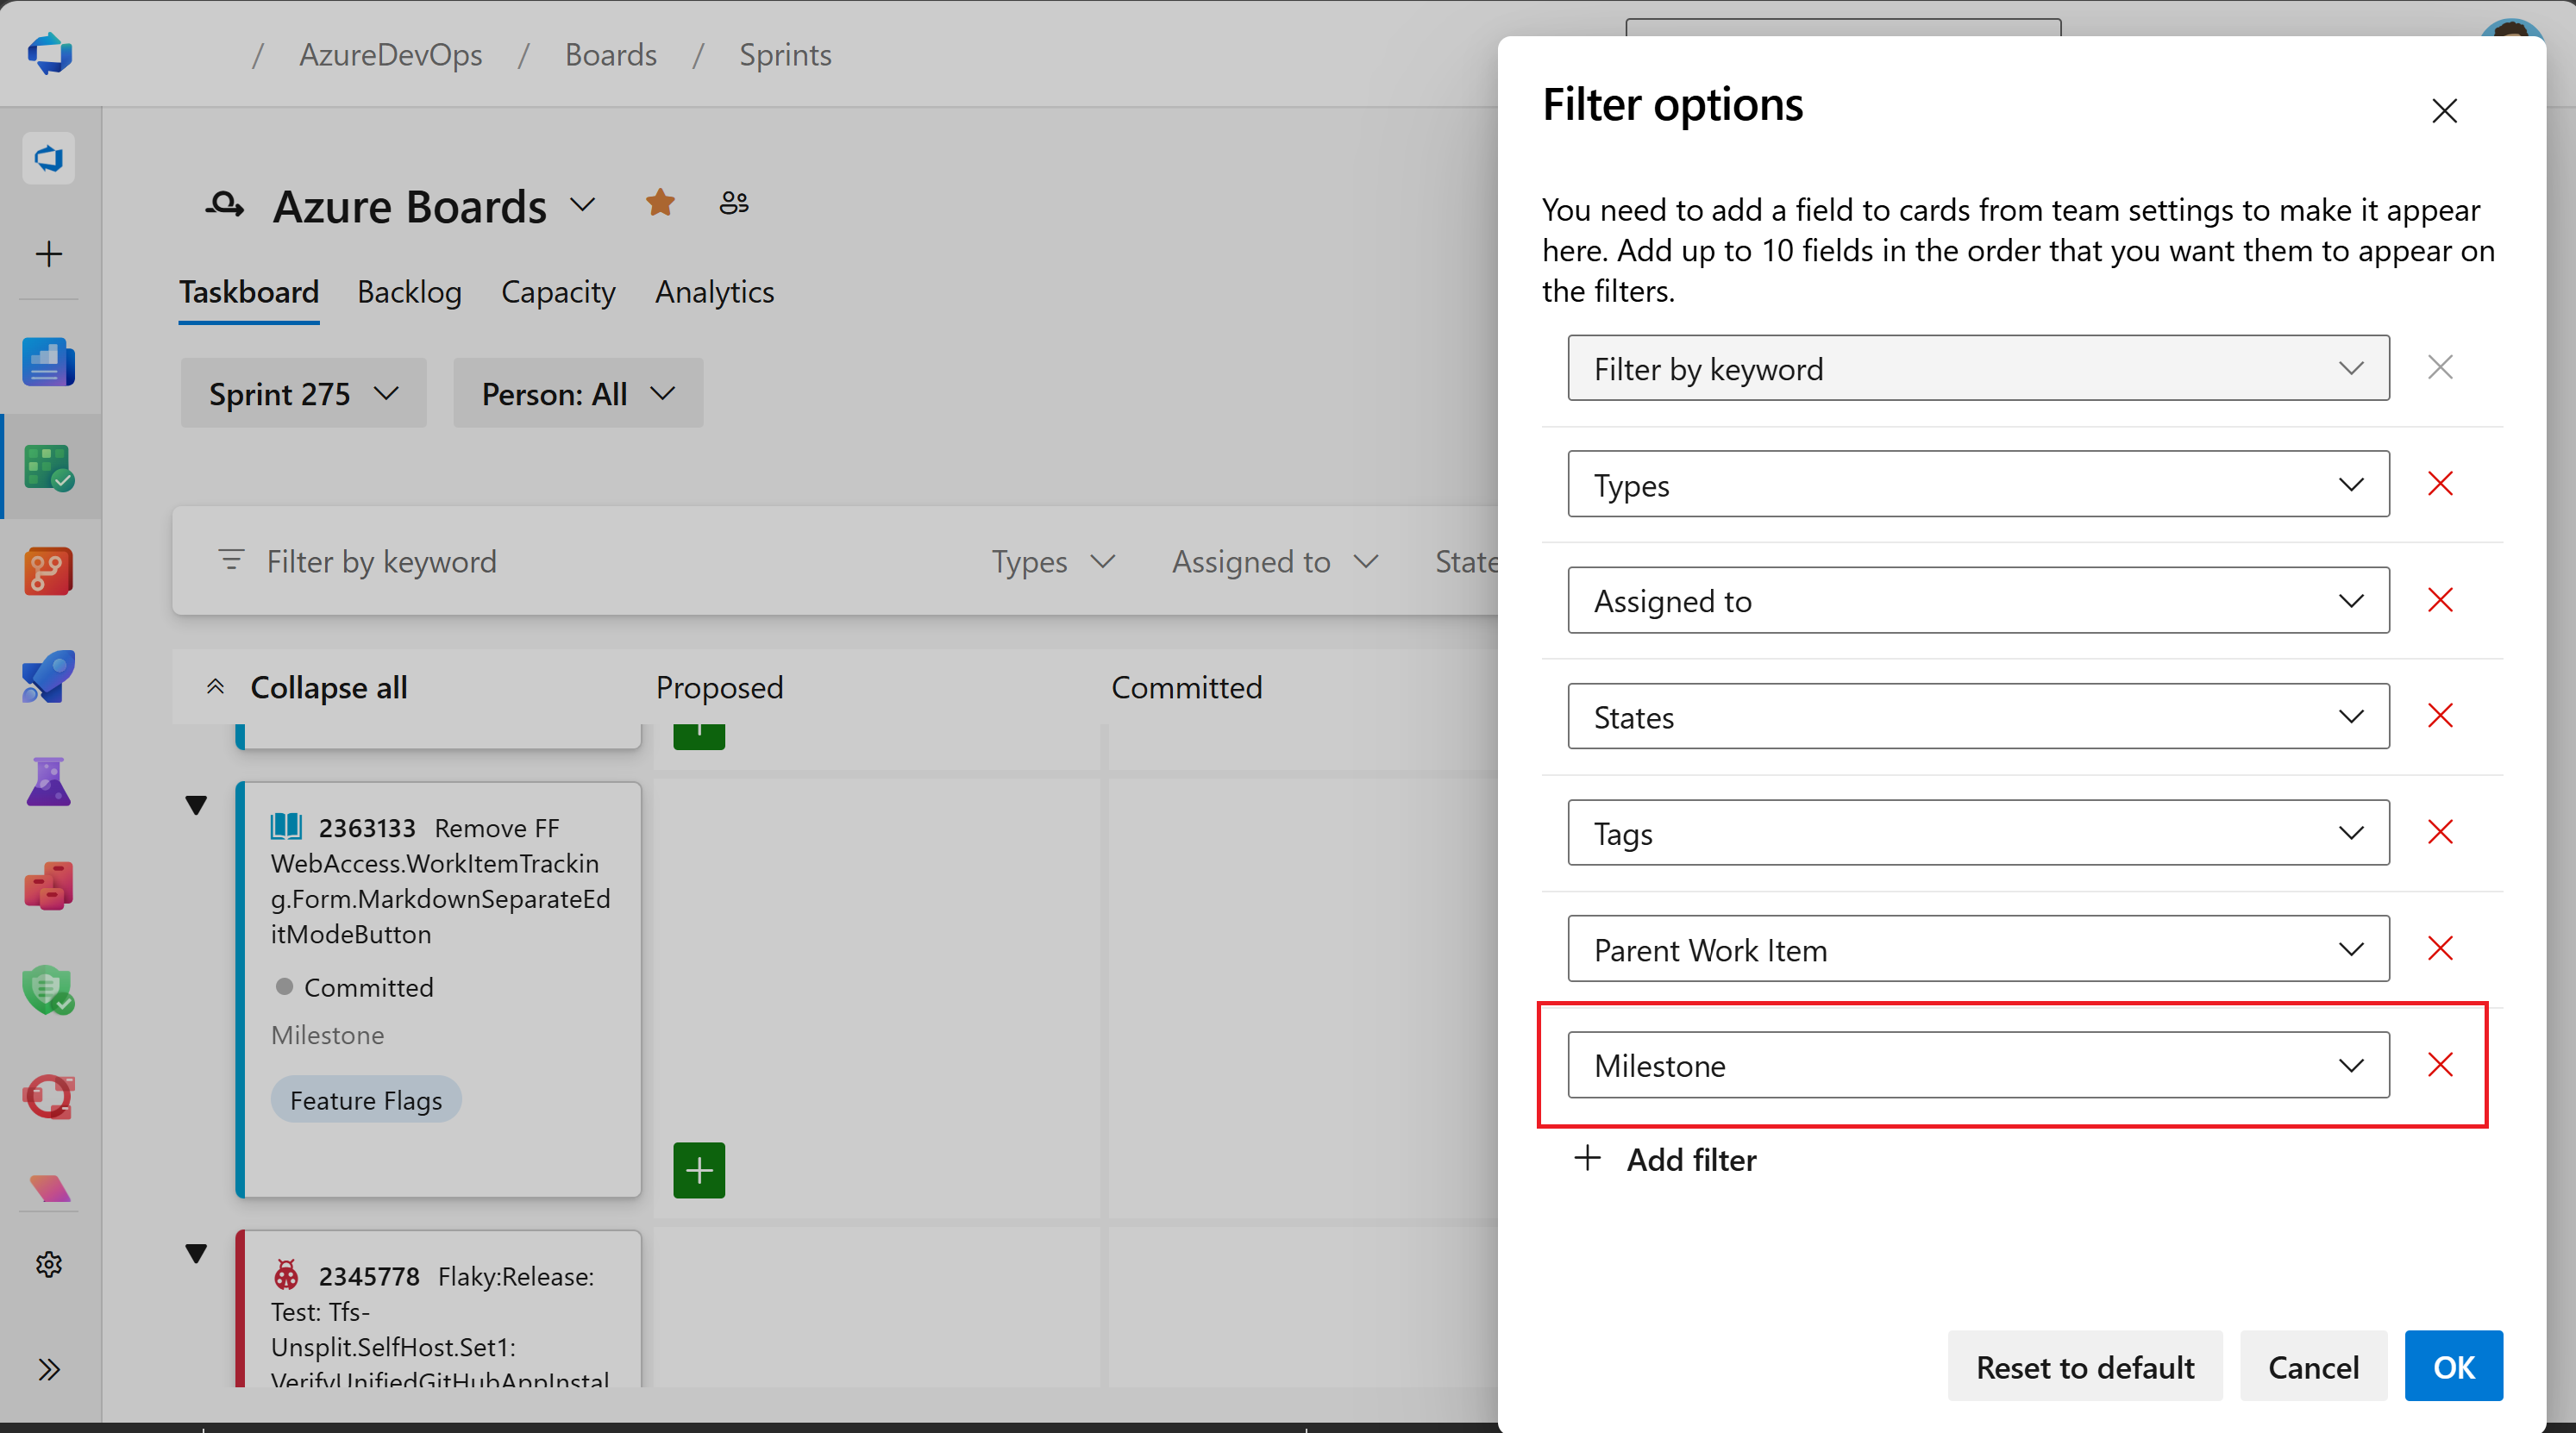Go to Boards breadcrumb
Viewport: 2576px width, 1433px height.
610,54
